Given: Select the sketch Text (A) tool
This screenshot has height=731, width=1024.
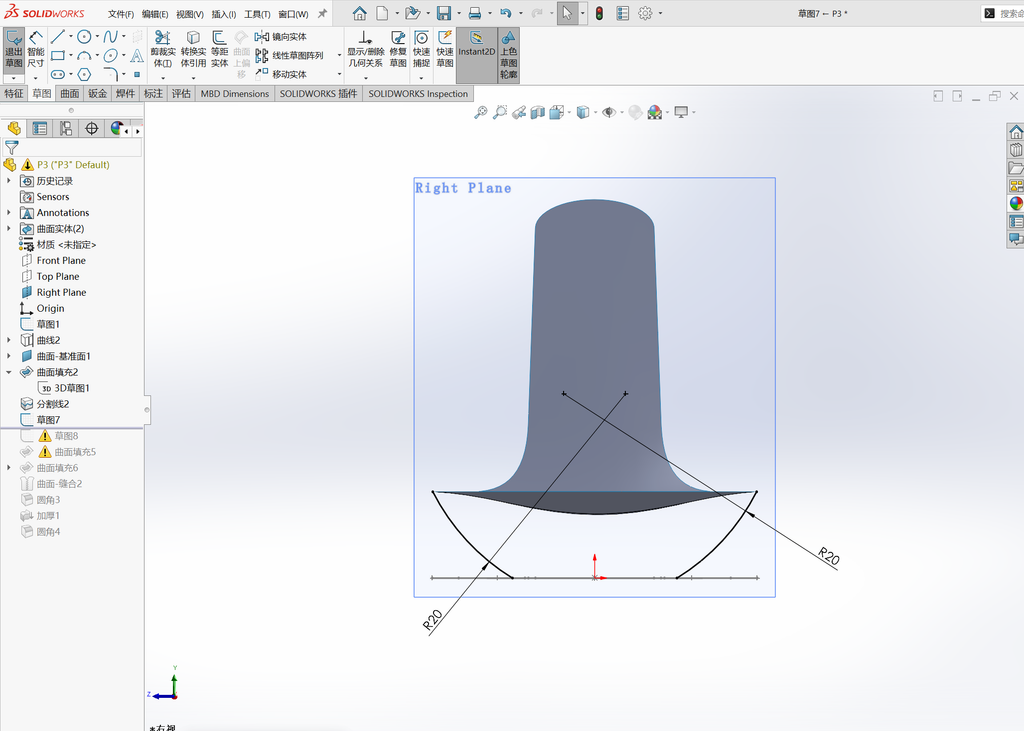Looking at the screenshot, I should coord(136,56).
